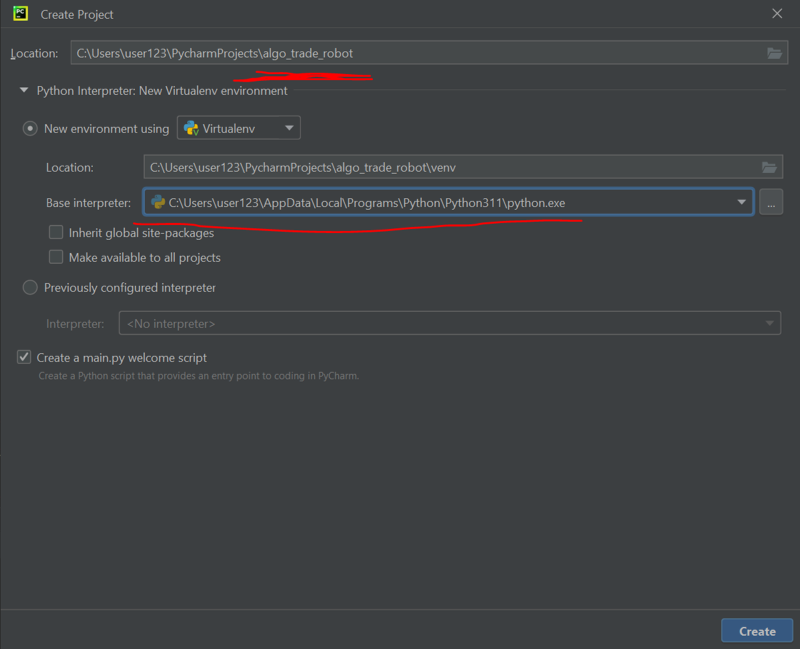The height and width of the screenshot is (649, 800).
Task: Click the Python Interpreter: New Virtualenv environment heading
Action: pos(162,91)
